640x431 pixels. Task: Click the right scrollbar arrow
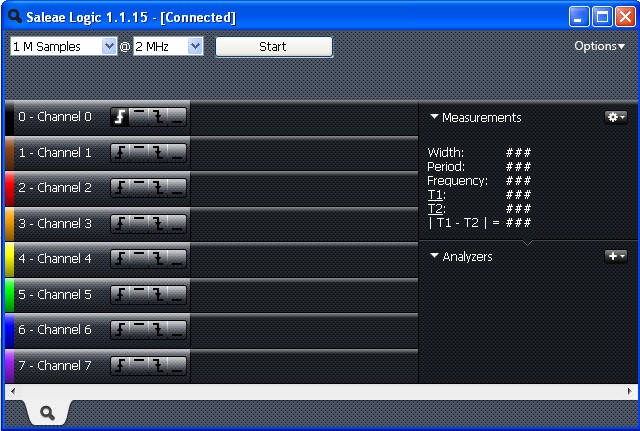(x=629, y=391)
